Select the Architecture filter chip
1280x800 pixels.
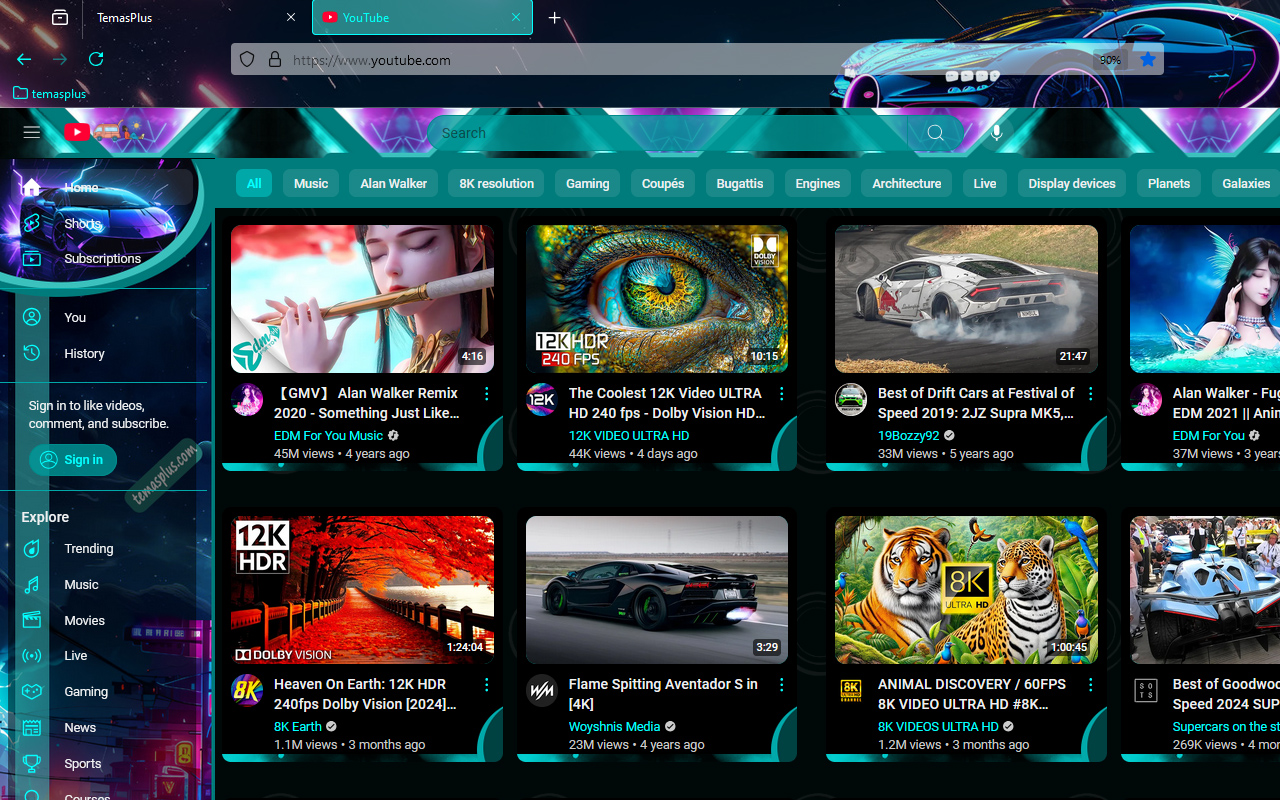coord(906,184)
